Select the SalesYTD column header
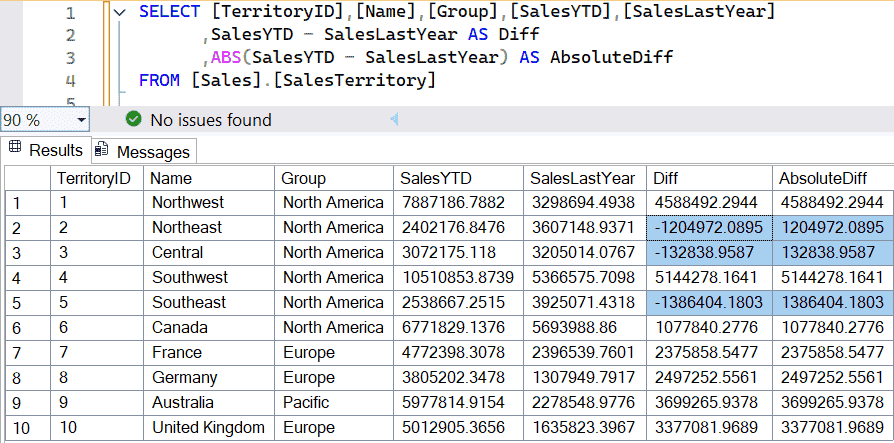The width and height of the screenshot is (894, 443). (458, 178)
